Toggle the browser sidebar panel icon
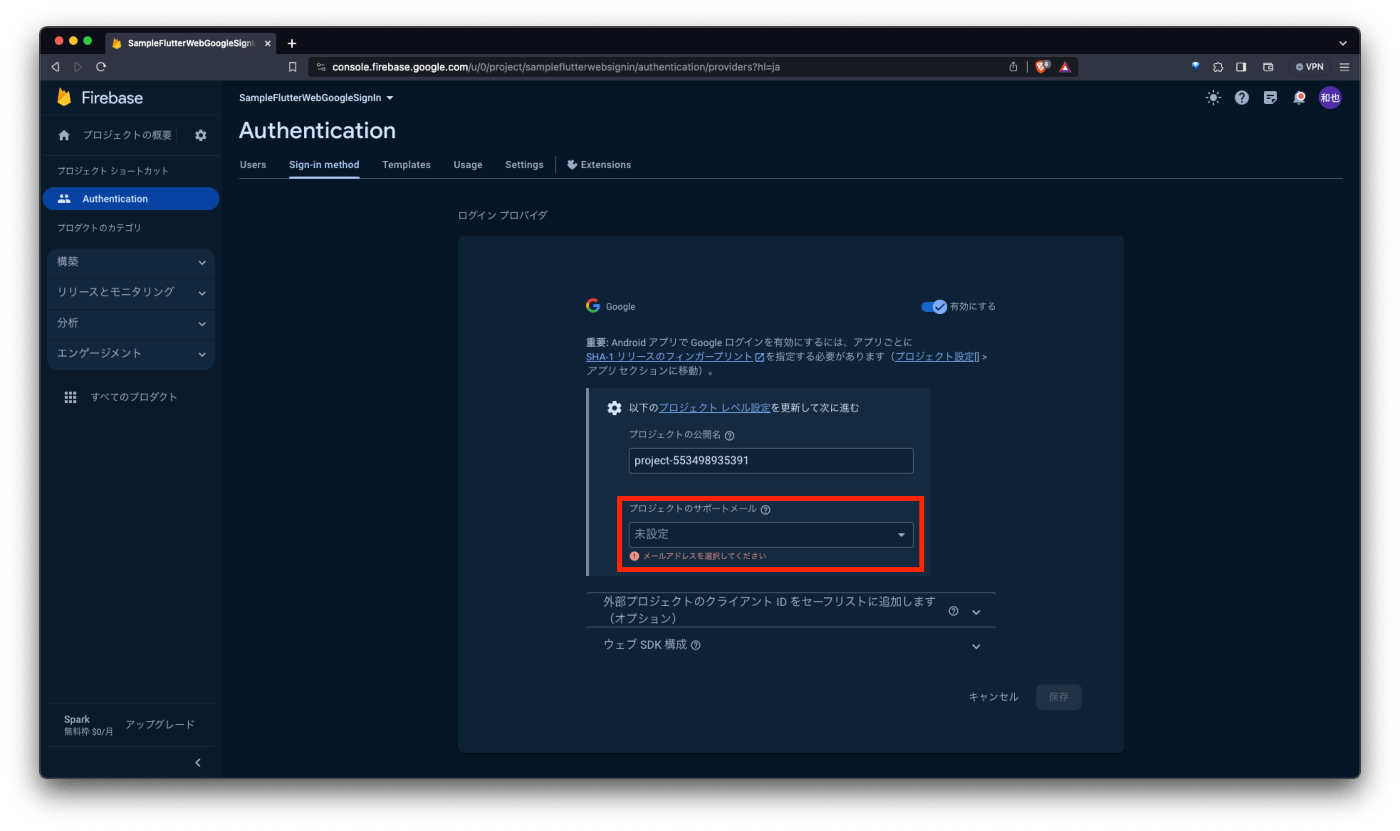This screenshot has width=1400, height=831. point(1241,67)
